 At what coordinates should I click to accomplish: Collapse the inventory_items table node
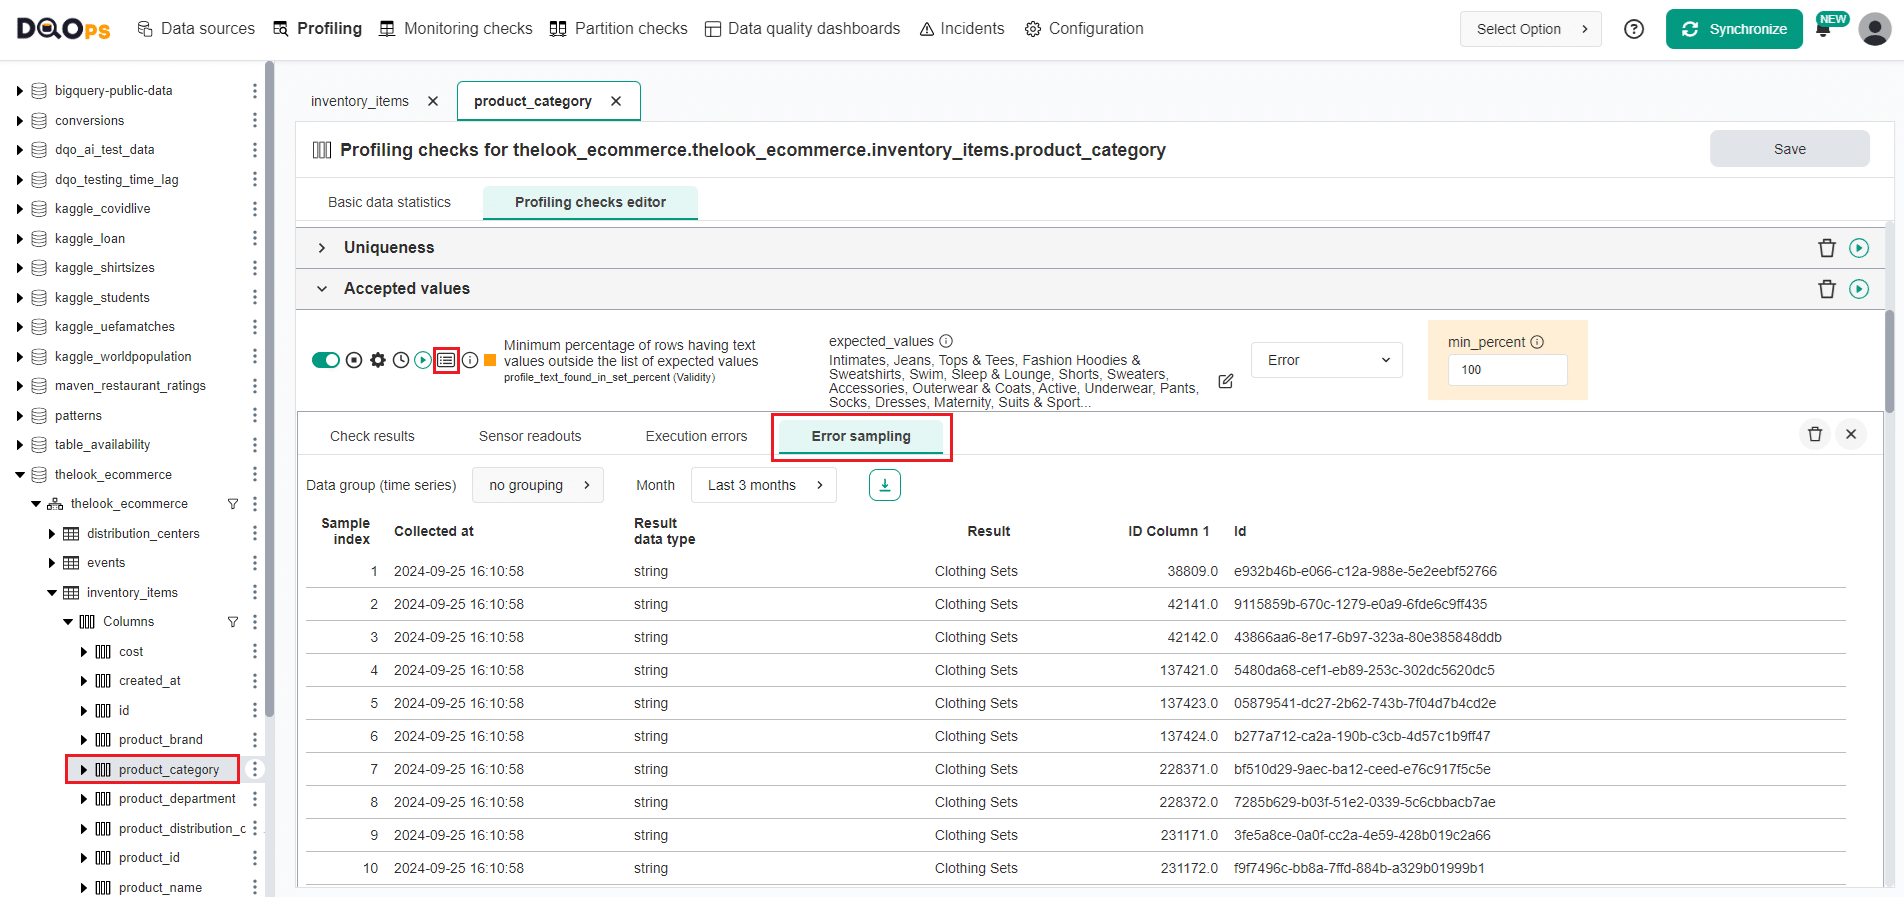click(52, 593)
